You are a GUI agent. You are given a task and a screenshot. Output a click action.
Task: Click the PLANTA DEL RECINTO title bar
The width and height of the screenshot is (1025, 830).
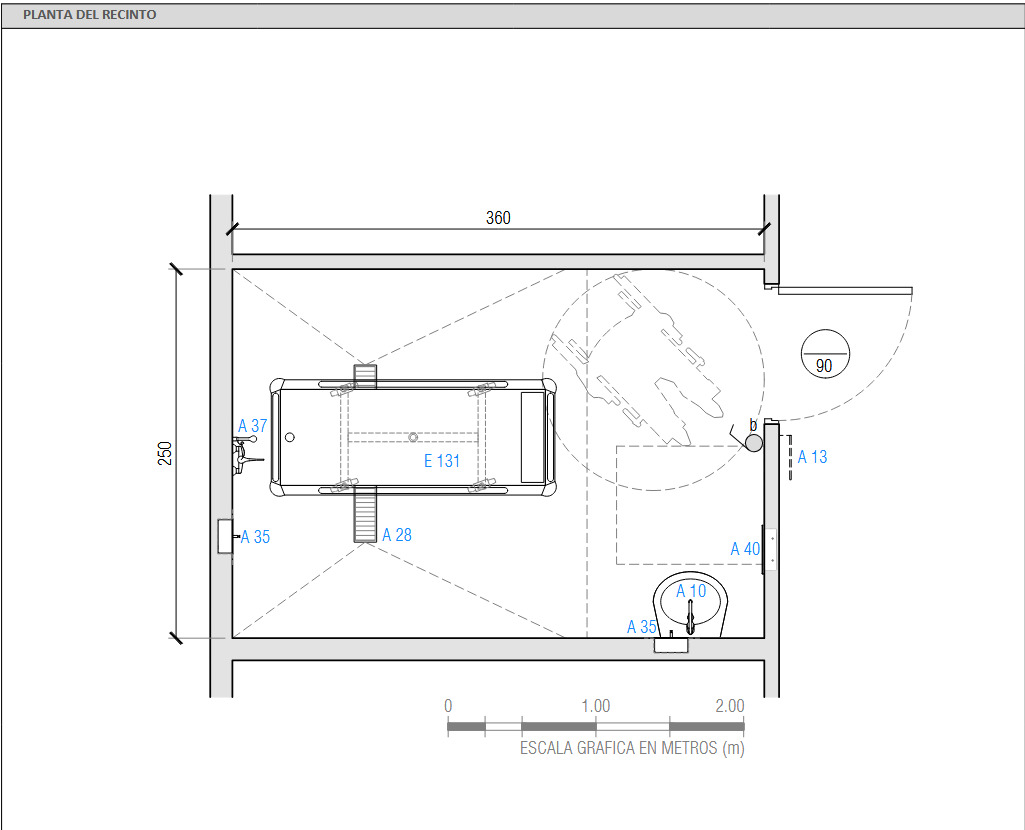90,15
